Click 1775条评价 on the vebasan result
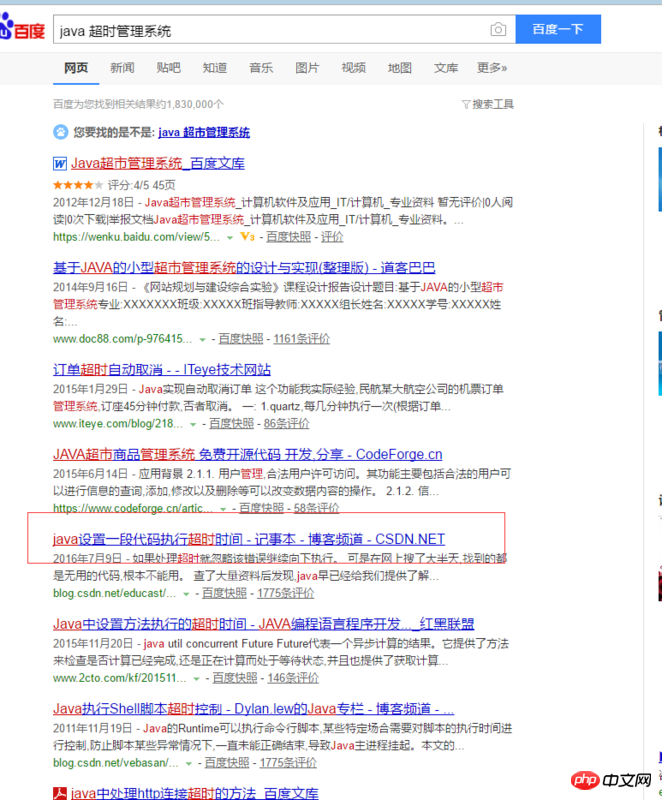 click(288, 762)
